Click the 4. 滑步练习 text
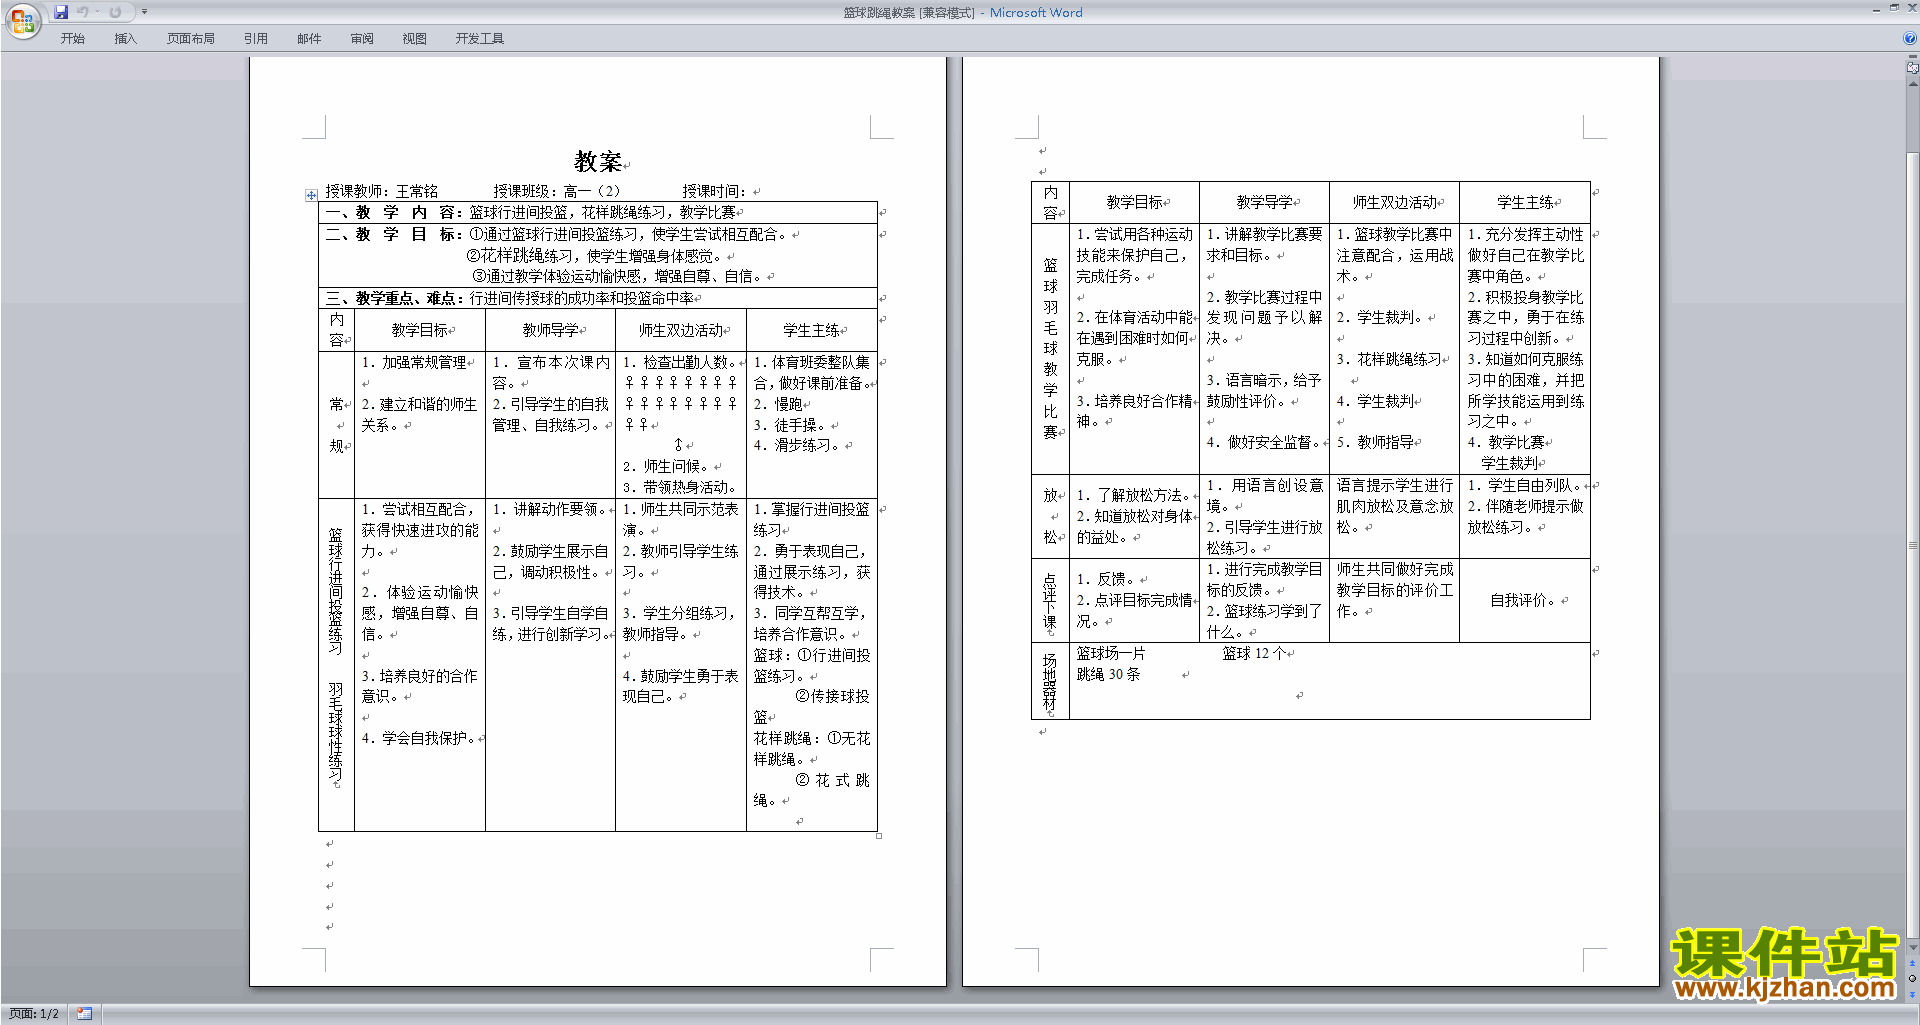 [x=798, y=445]
